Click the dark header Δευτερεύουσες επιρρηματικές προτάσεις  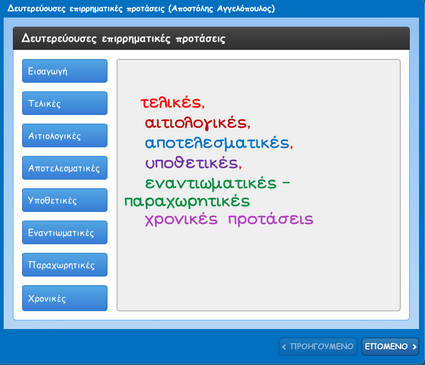pos(123,39)
